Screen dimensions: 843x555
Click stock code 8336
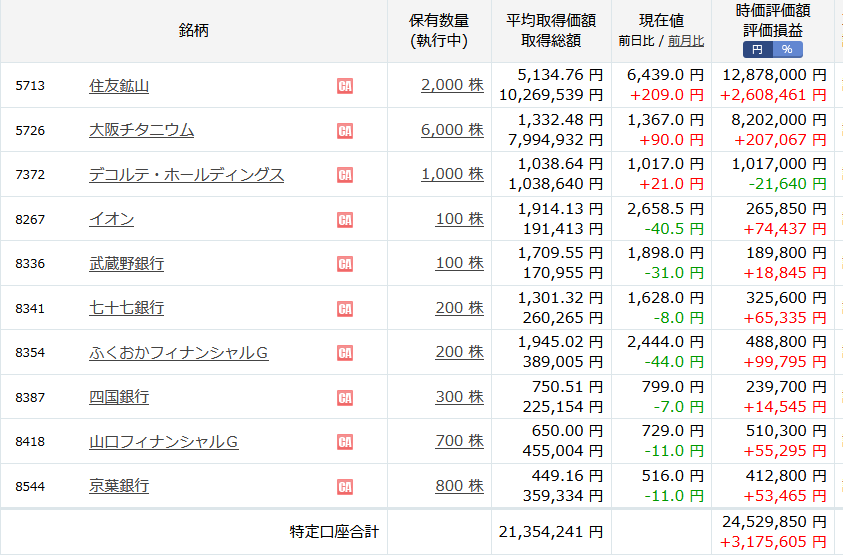tap(30, 264)
